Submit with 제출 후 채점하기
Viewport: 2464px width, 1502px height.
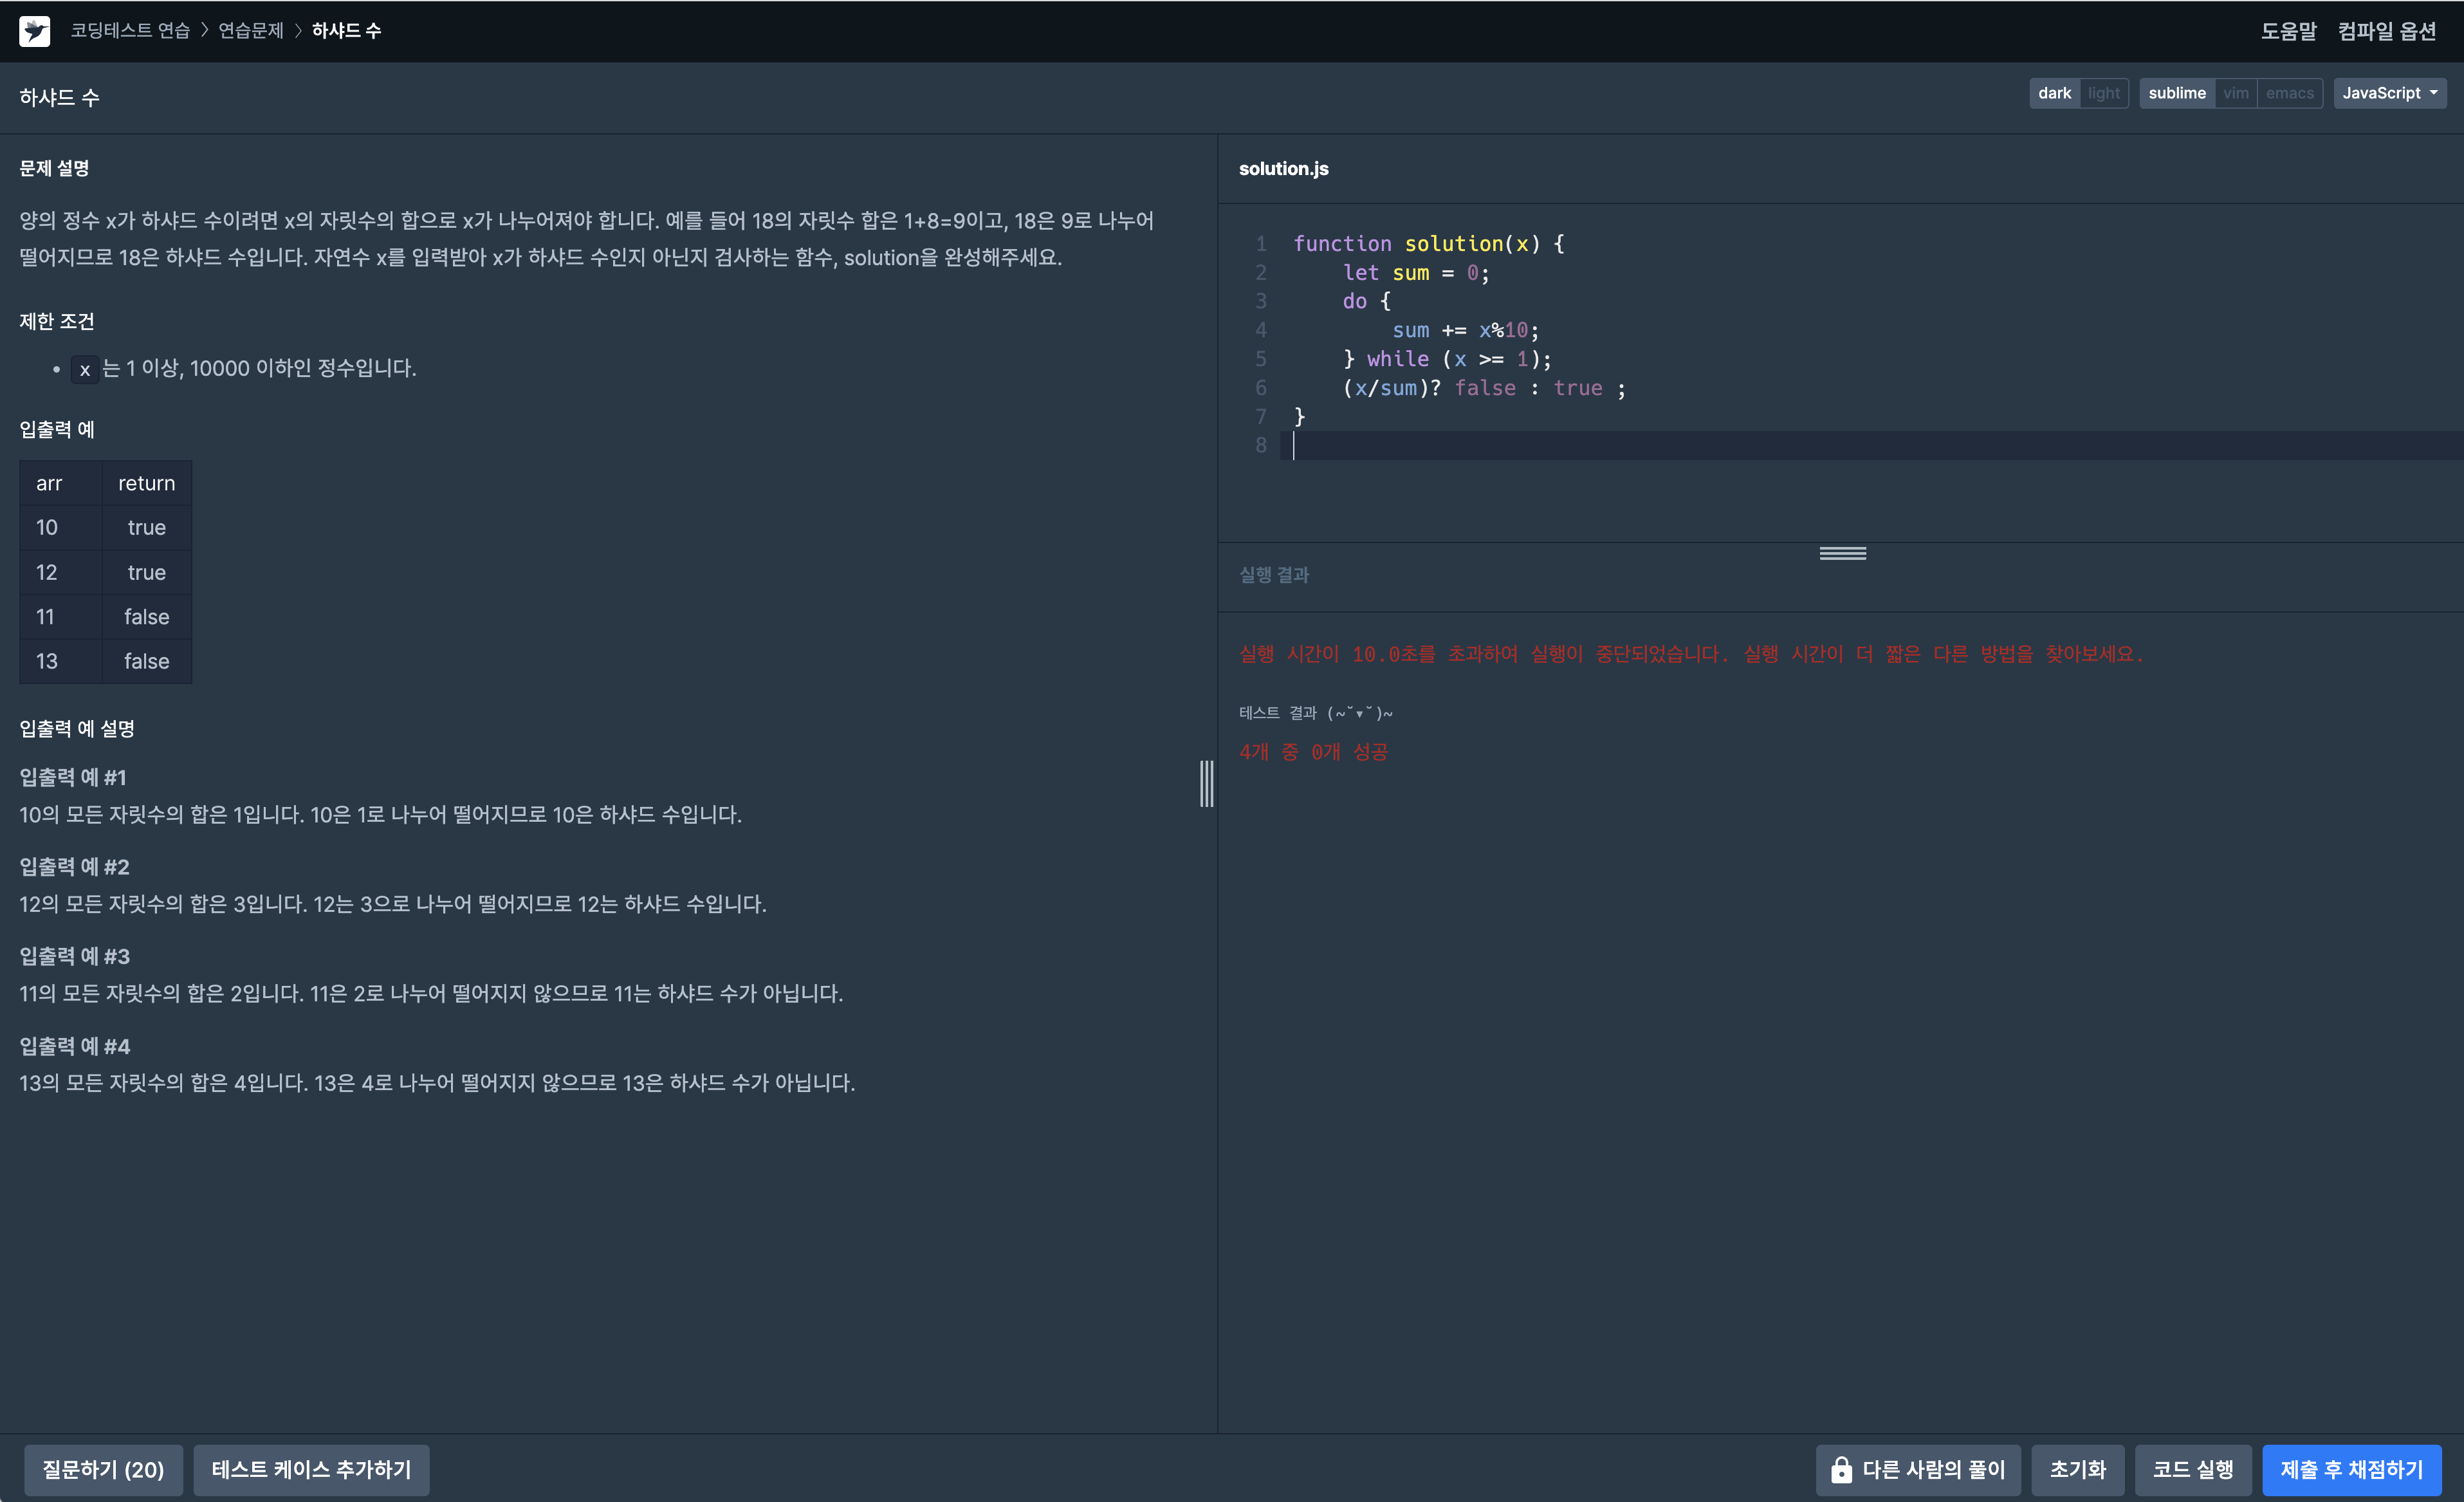tap(2351, 1469)
